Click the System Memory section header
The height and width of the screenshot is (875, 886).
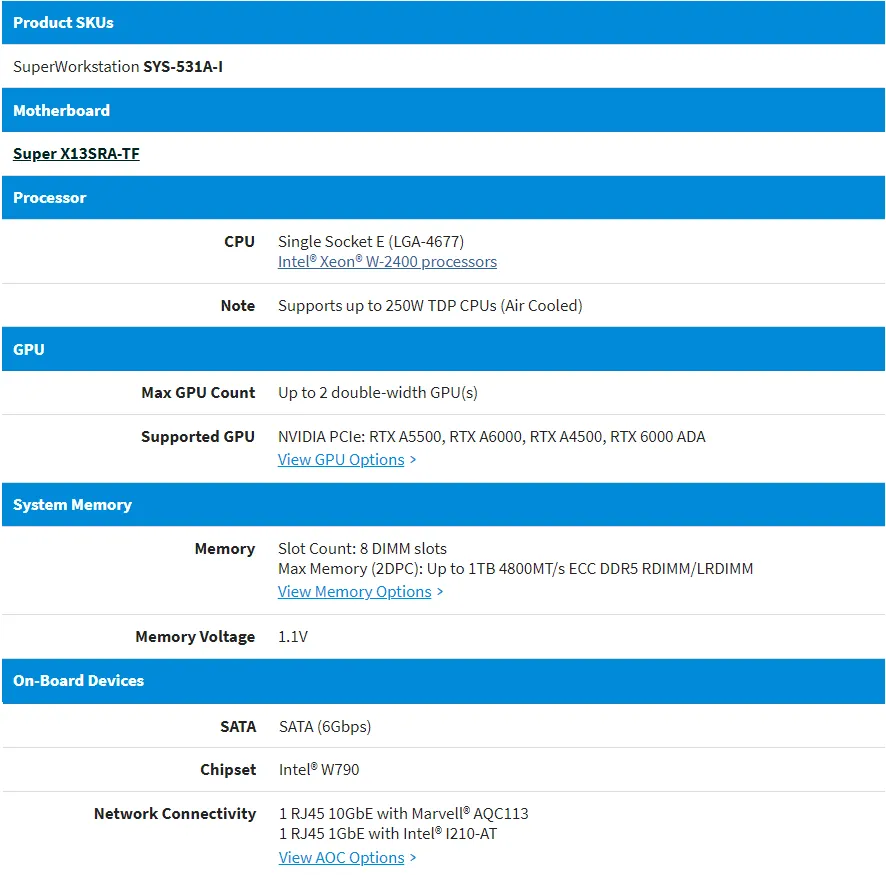tap(443, 504)
